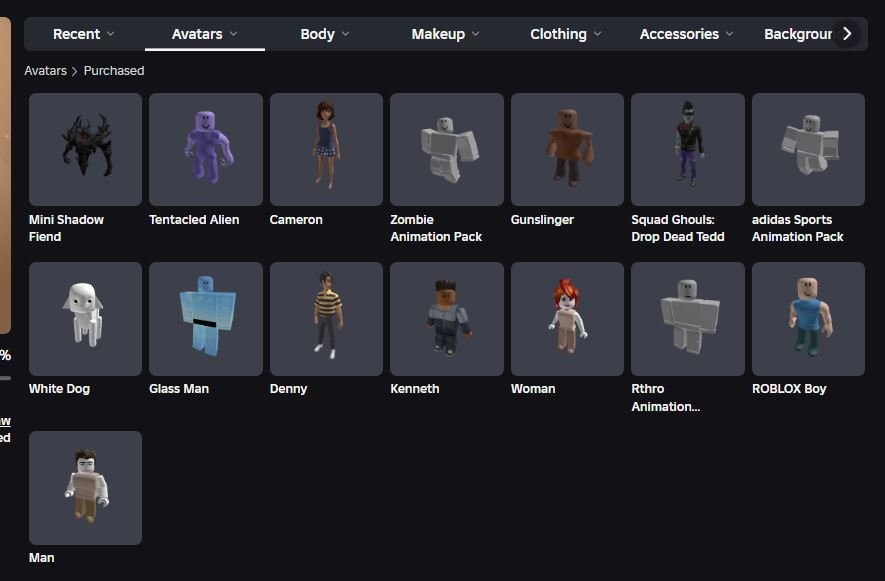Click the 'Woman' item name
The height and width of the screenshot is (581, 885).
(x=533, y=388)
